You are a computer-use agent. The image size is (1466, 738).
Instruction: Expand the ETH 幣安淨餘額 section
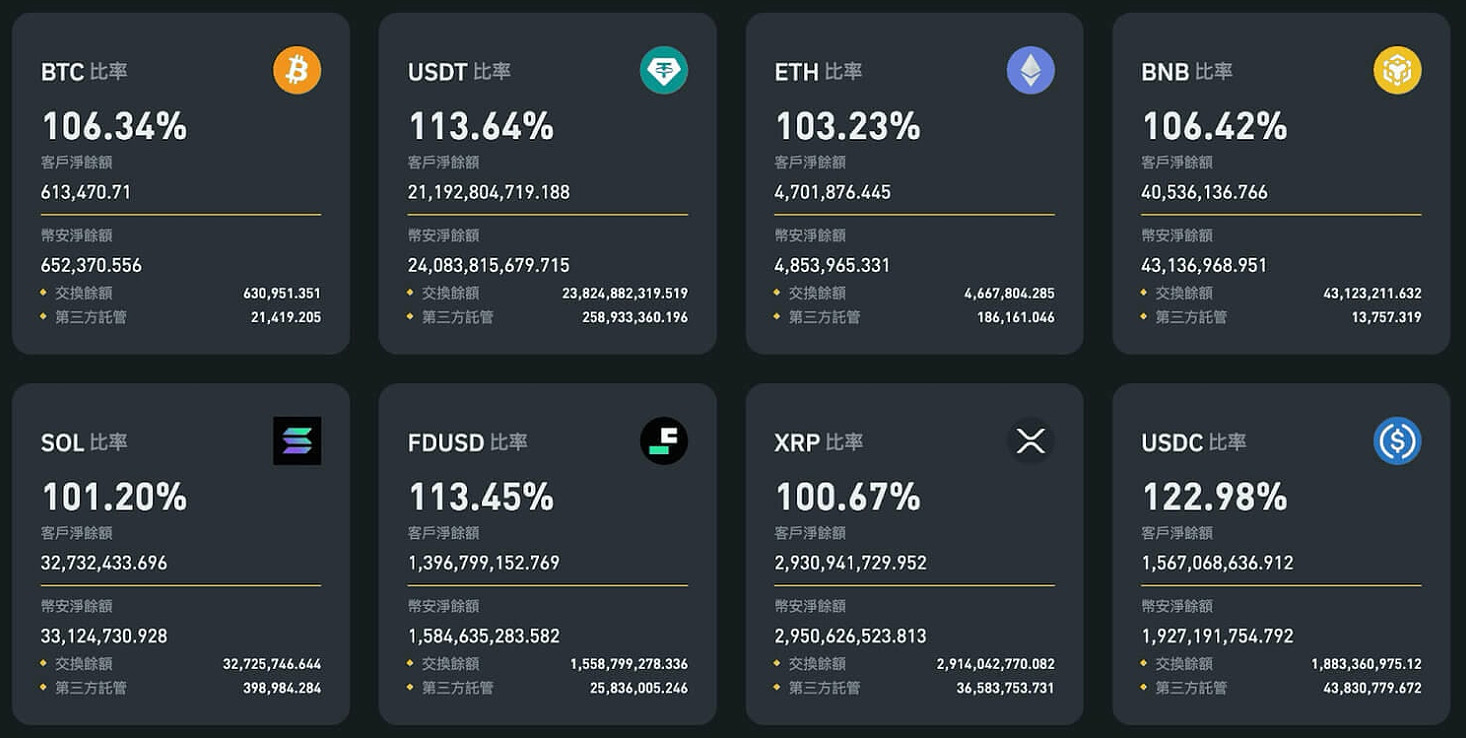click(804, 235)
